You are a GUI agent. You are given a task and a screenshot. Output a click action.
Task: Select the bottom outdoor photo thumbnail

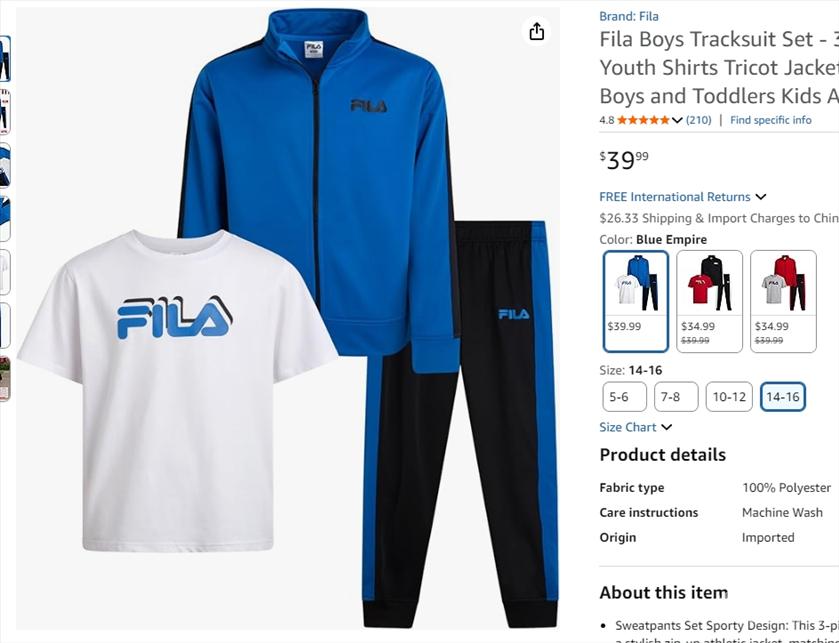tap(5, 379)
